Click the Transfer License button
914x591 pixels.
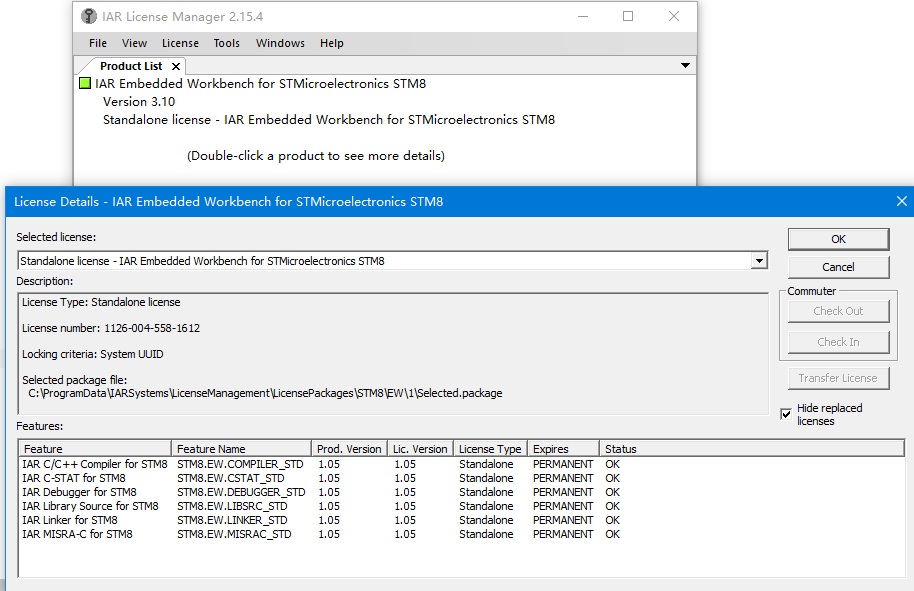click(x=838, y=378)
